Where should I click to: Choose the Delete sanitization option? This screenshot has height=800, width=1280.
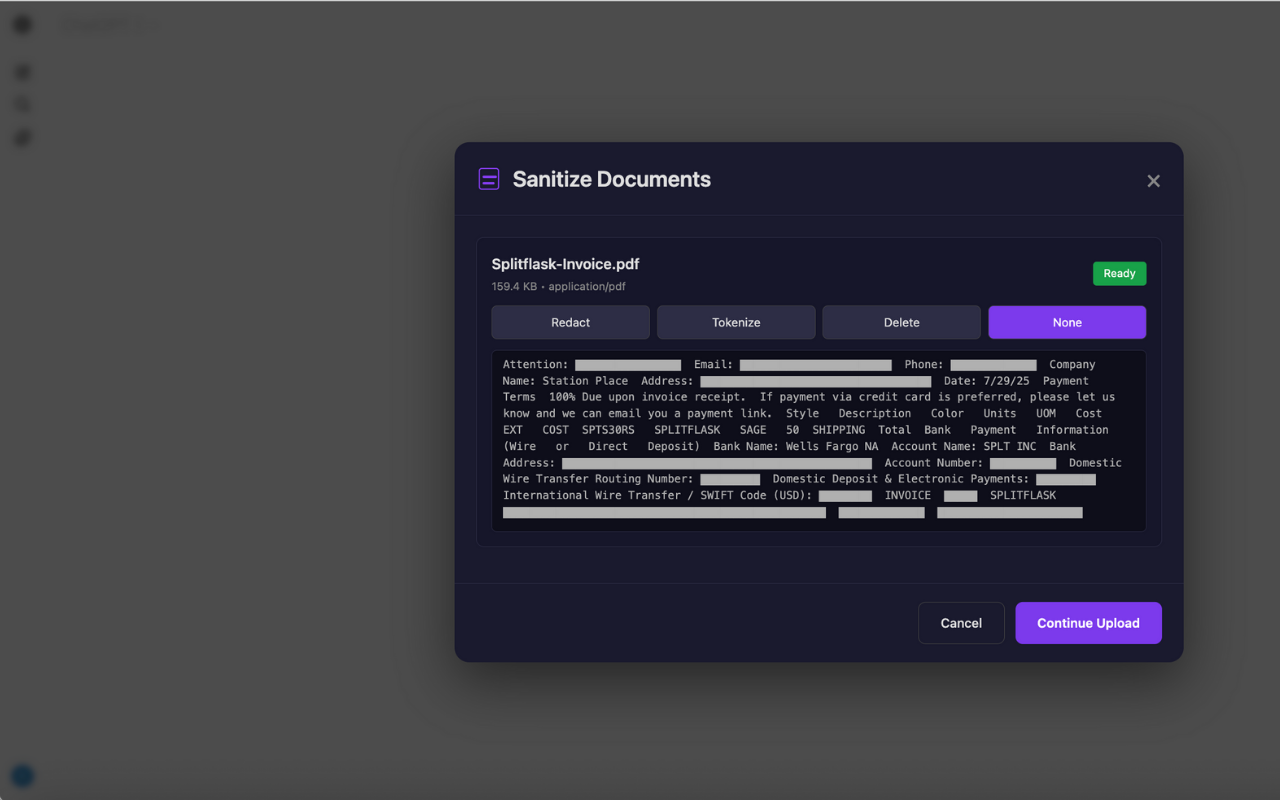click(x=901, y=322)
